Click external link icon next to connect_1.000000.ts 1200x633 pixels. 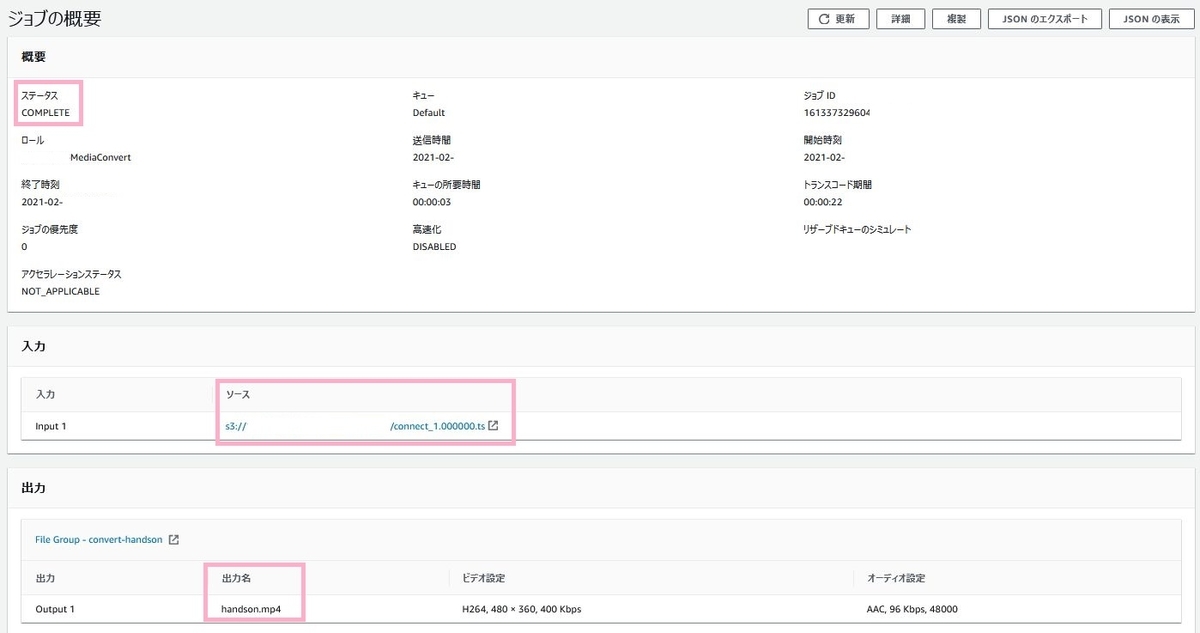[x=493, y=426]
